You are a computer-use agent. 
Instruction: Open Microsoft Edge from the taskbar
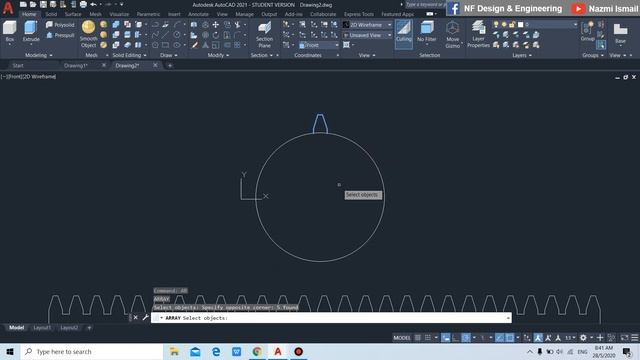click(216, 351)
